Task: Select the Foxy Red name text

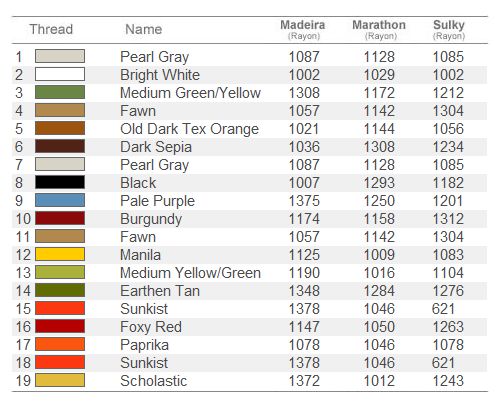Action: click(x=151, y=327)
